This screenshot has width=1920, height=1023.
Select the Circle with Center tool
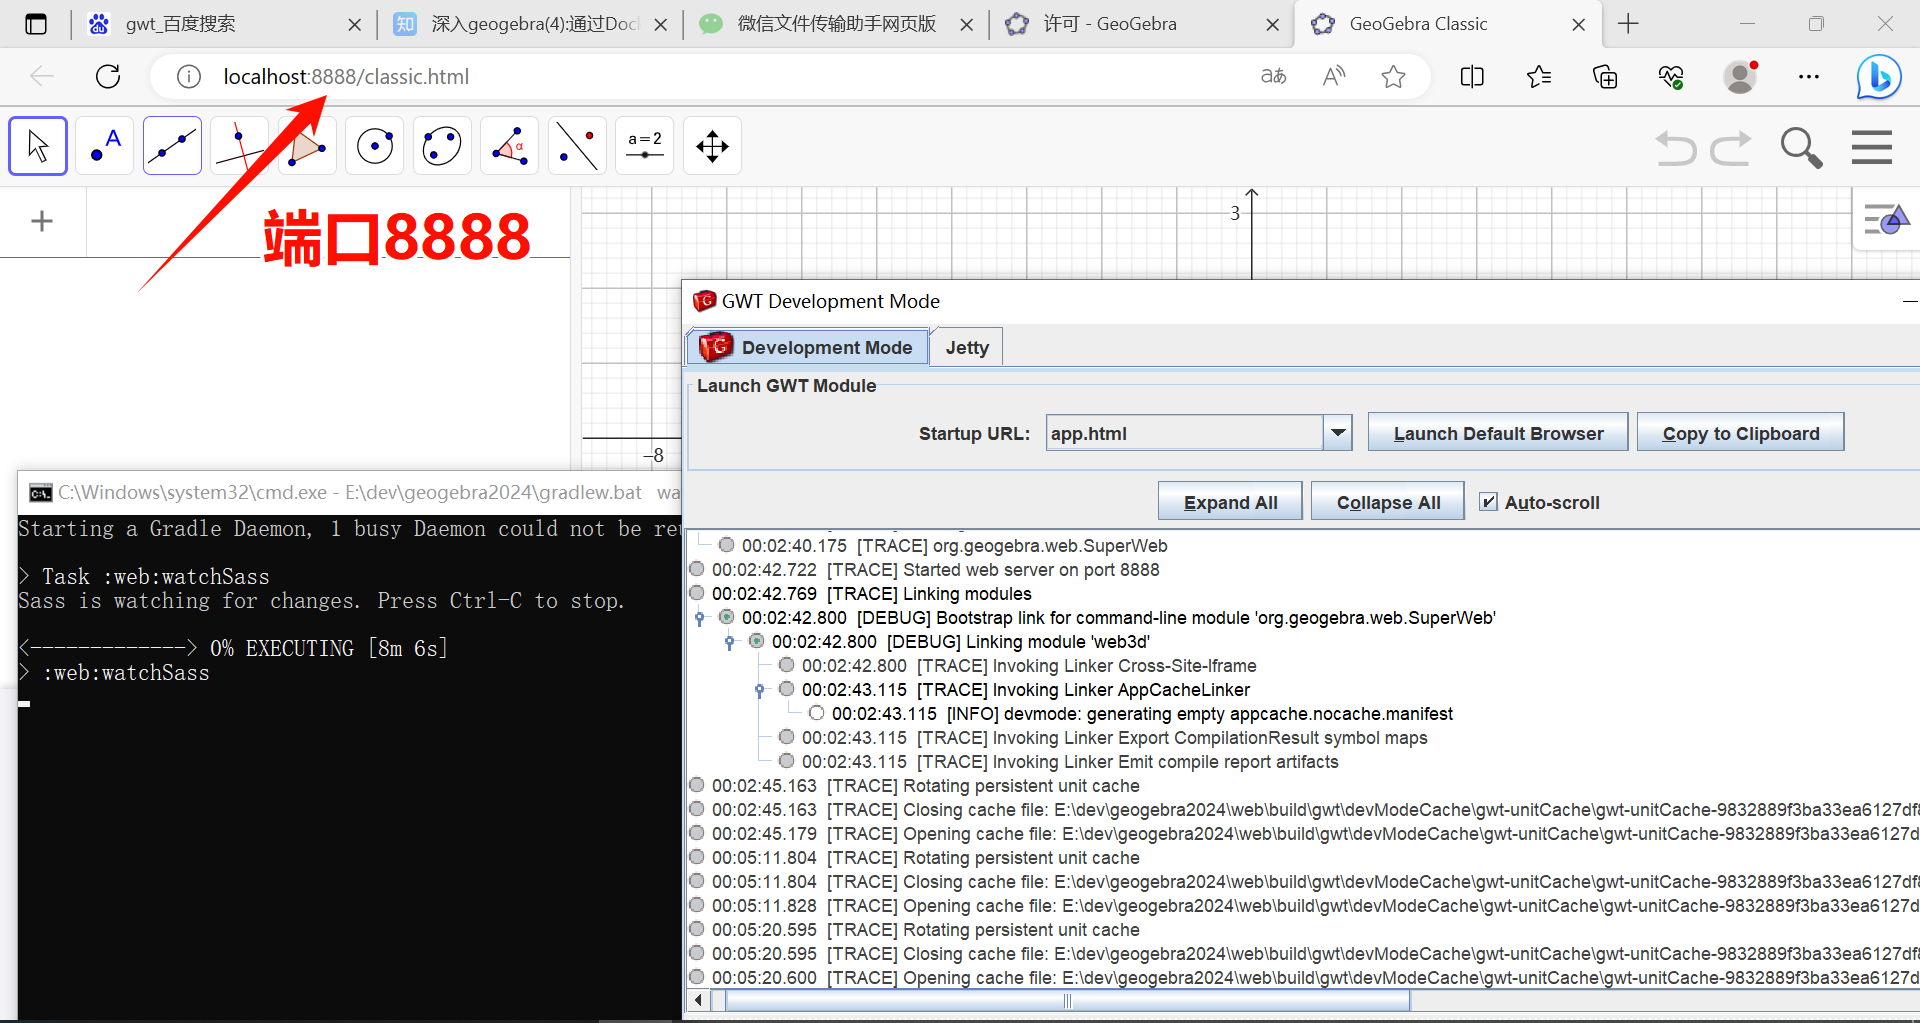[x=375, y=146]
